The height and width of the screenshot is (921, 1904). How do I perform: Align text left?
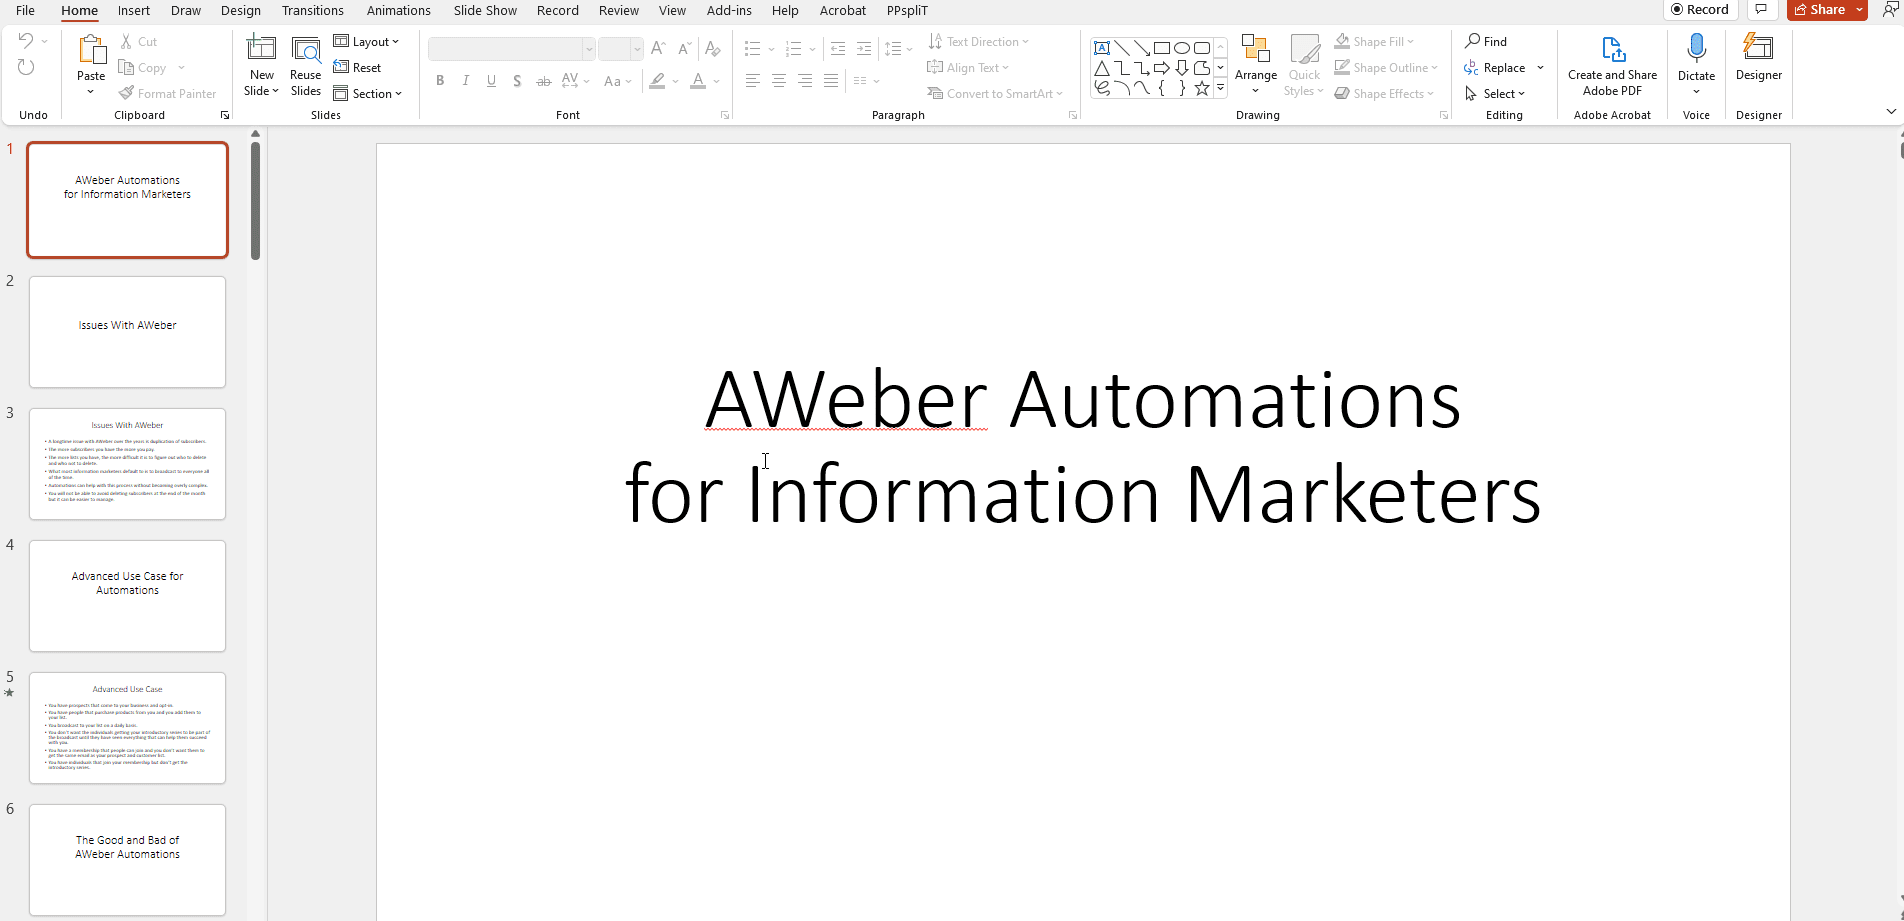[753, 81]
